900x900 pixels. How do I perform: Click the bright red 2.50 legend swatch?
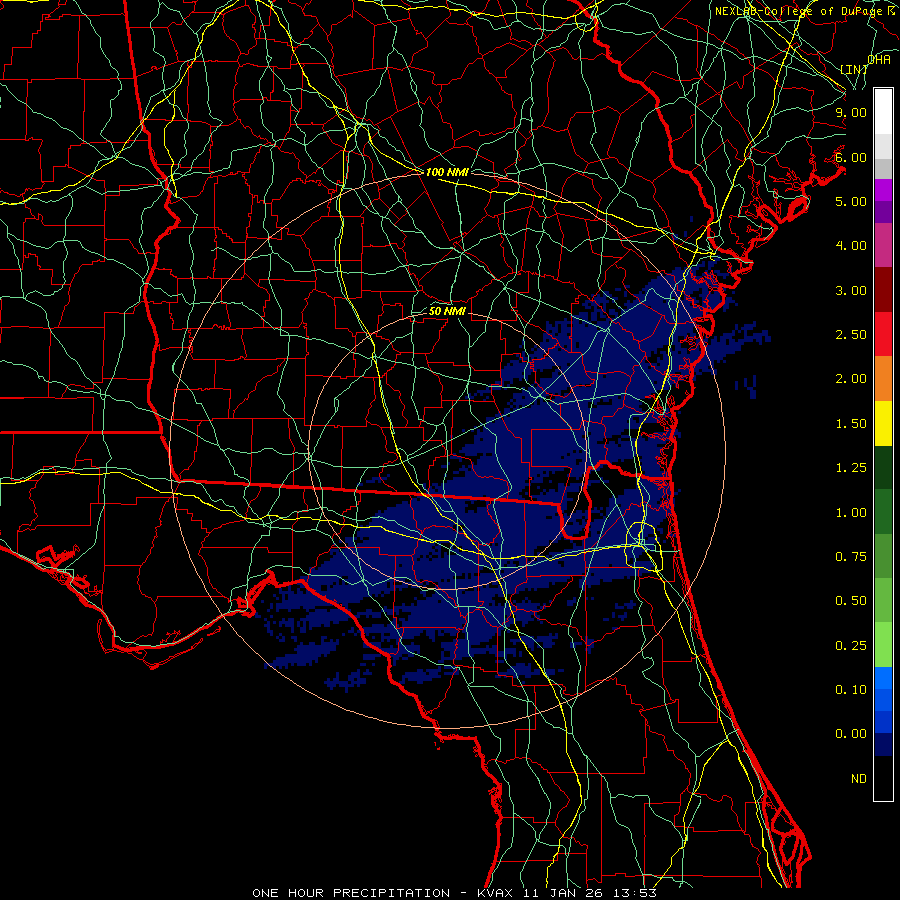click(x=883, y=335)
